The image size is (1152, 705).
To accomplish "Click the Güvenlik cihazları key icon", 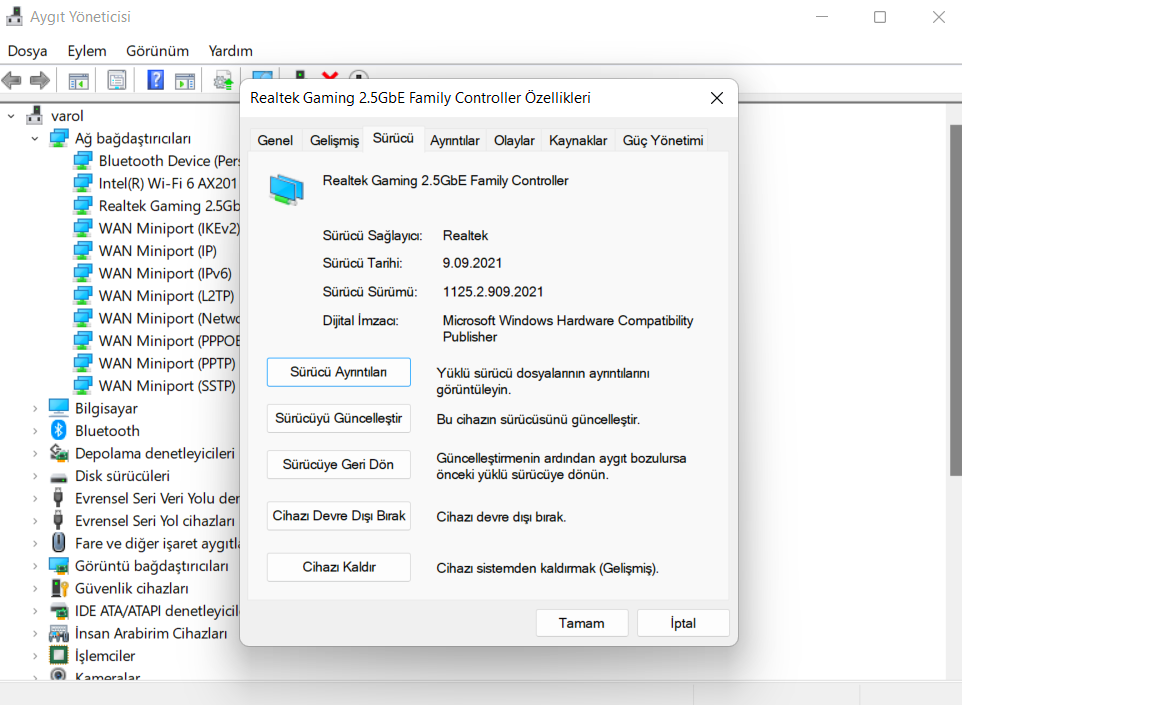I will pos(59,588).
